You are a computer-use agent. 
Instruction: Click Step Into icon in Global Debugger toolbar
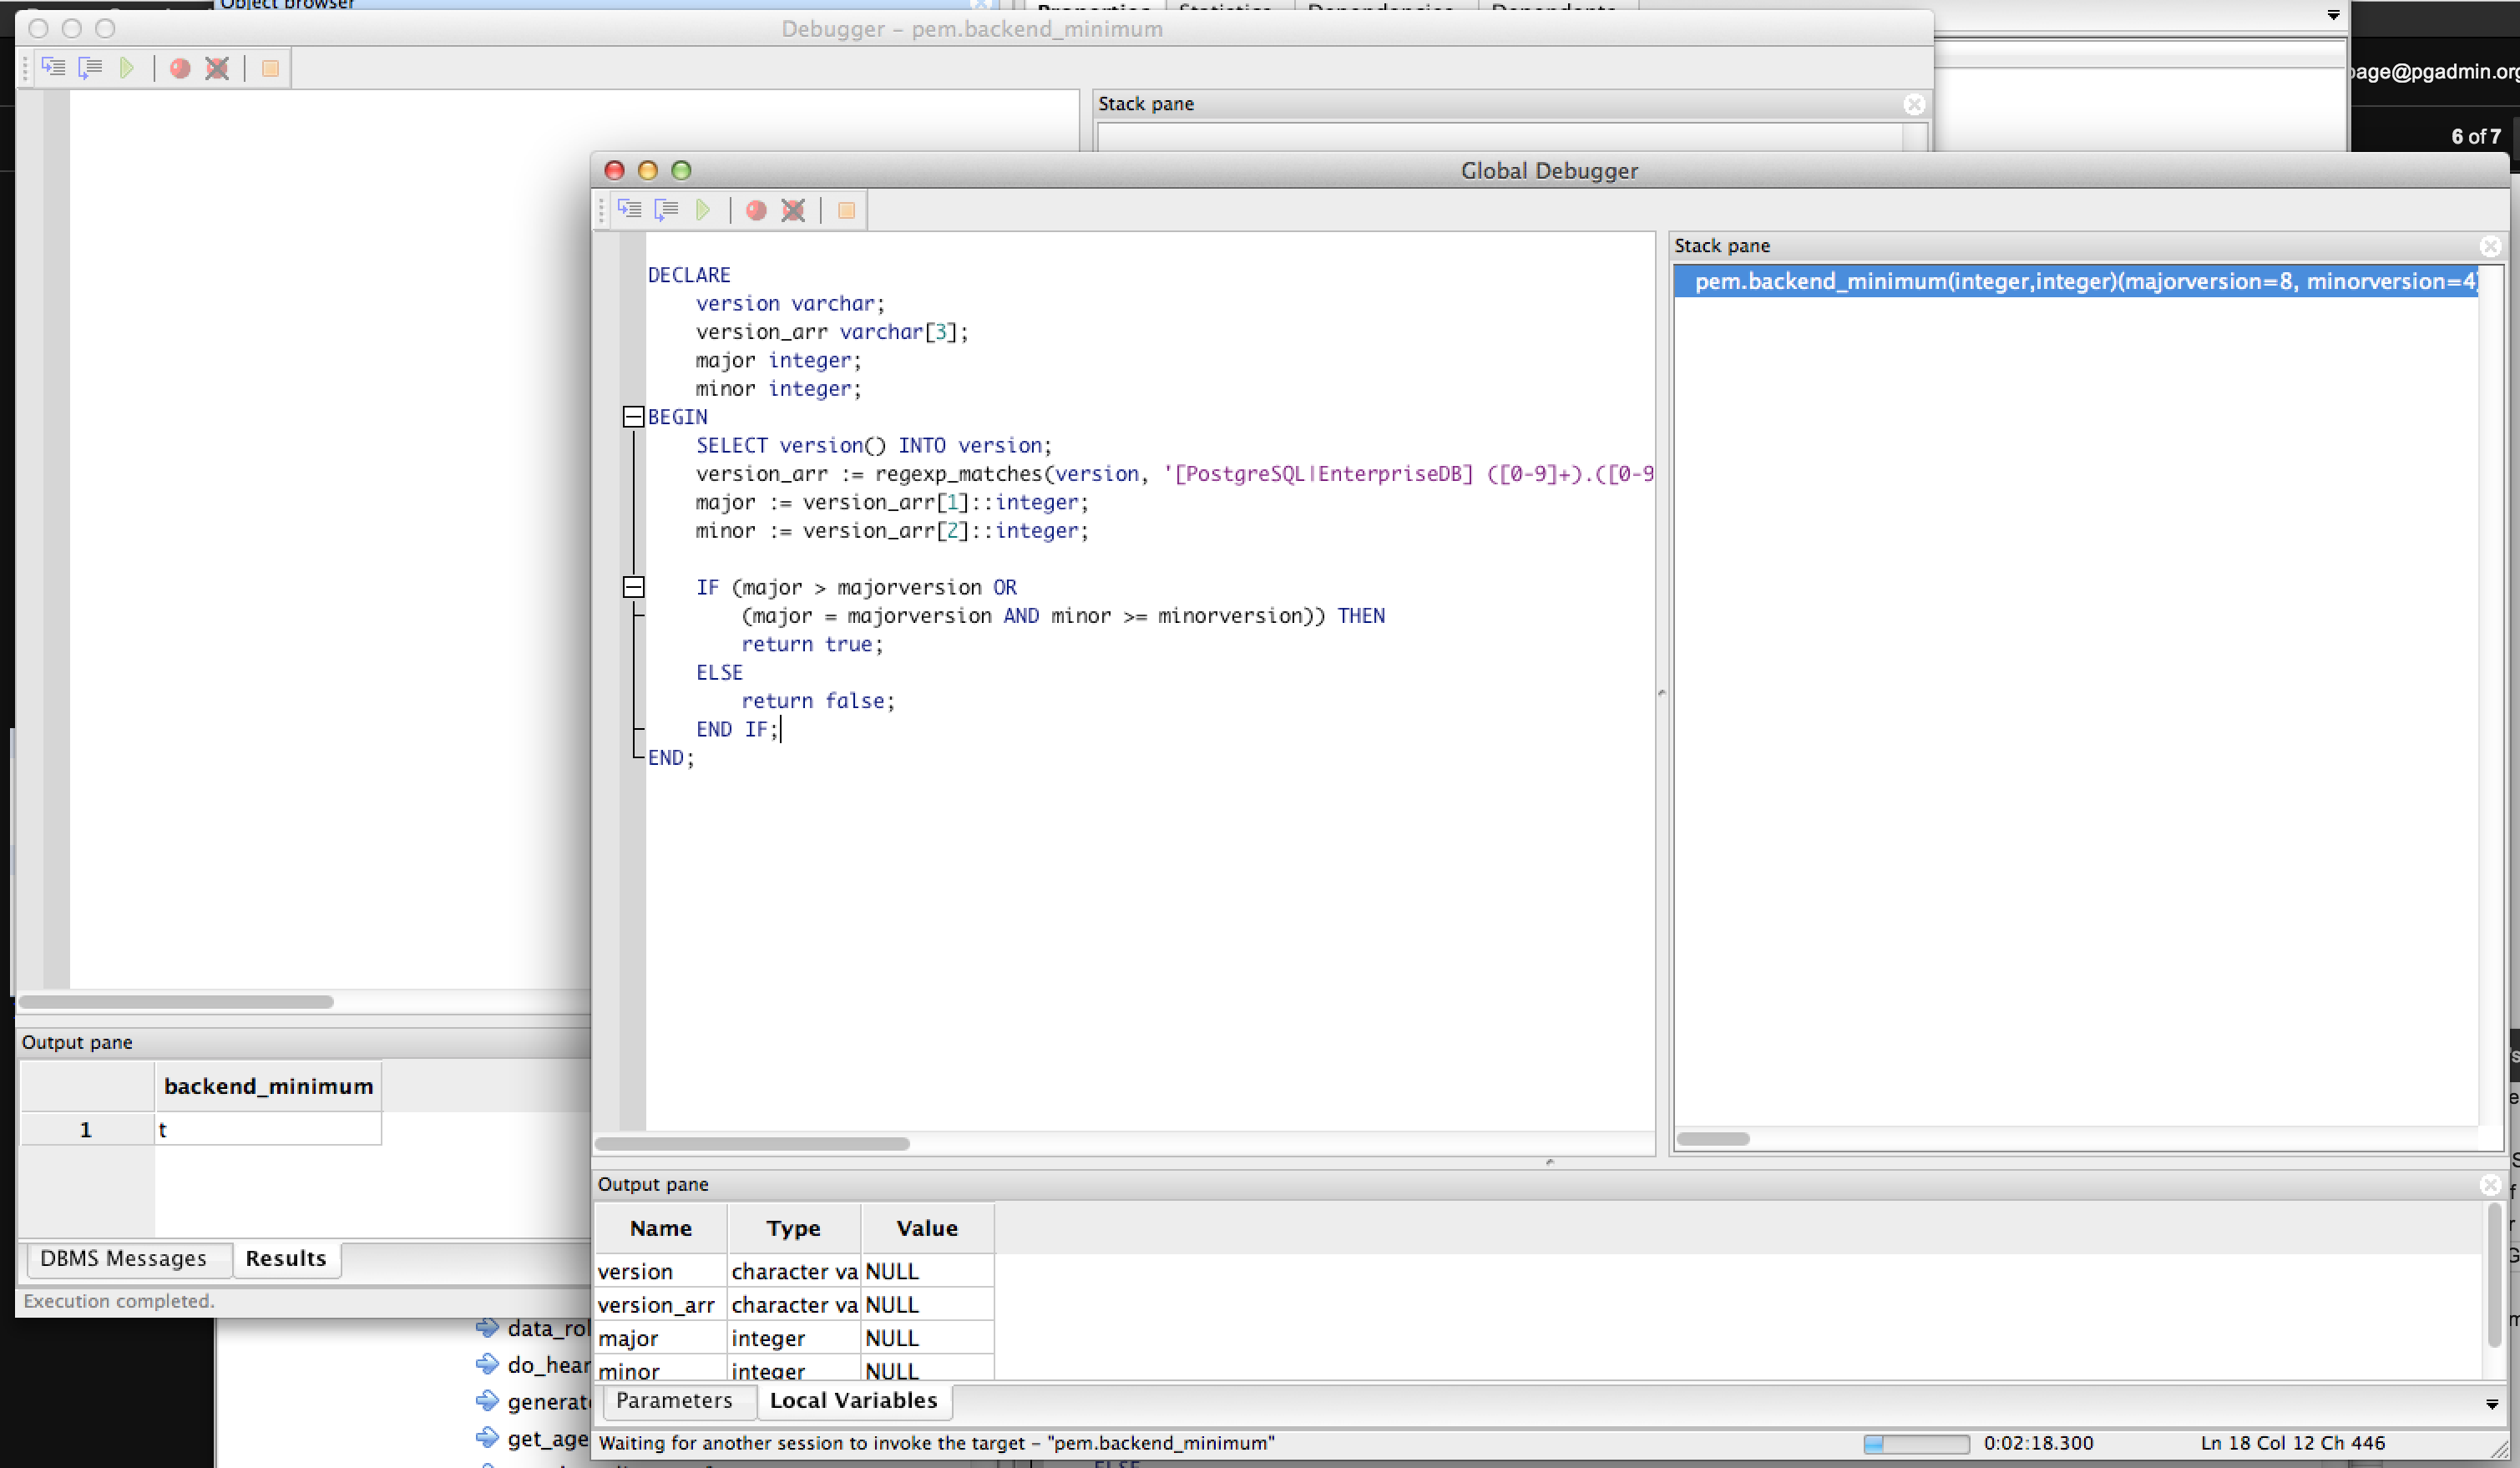629,210
